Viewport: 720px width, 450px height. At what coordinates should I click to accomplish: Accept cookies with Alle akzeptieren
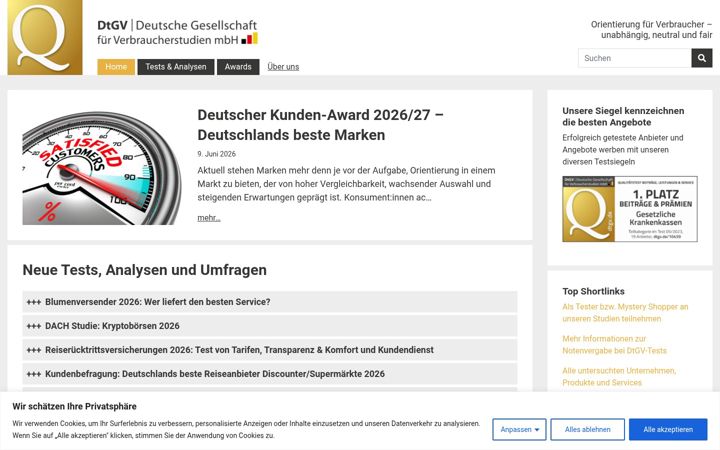tap(668, 429)
